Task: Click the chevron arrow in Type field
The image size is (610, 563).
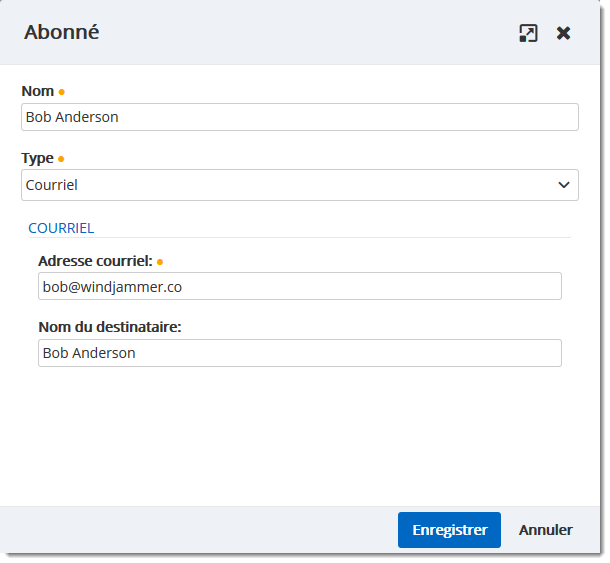Action: [564, 185]
